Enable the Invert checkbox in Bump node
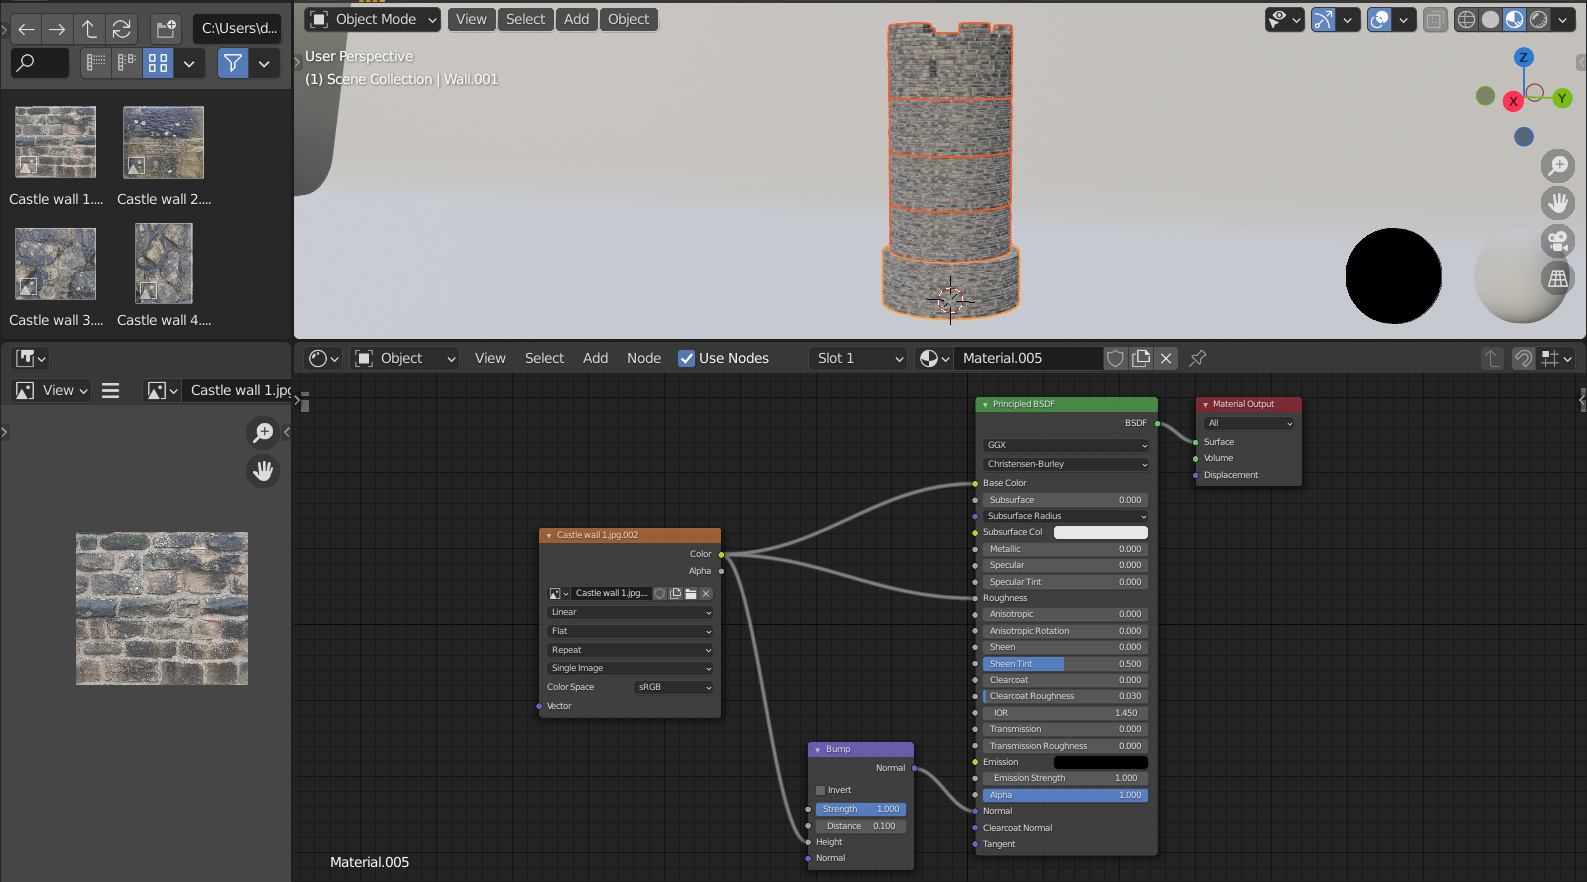This screenshot has height=882, width=1587. (821, 790)
